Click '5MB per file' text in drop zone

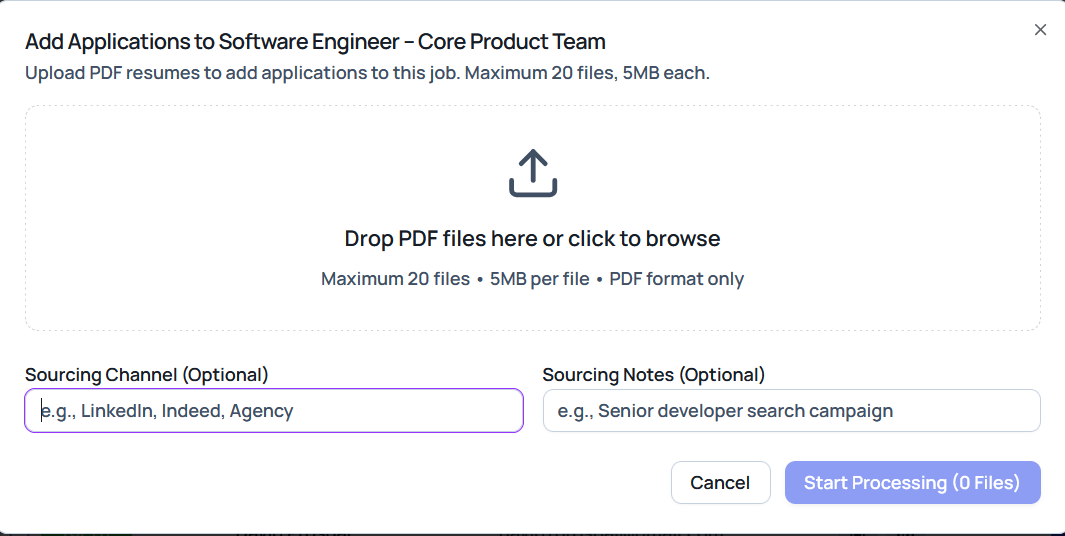[x=539, y=279]
